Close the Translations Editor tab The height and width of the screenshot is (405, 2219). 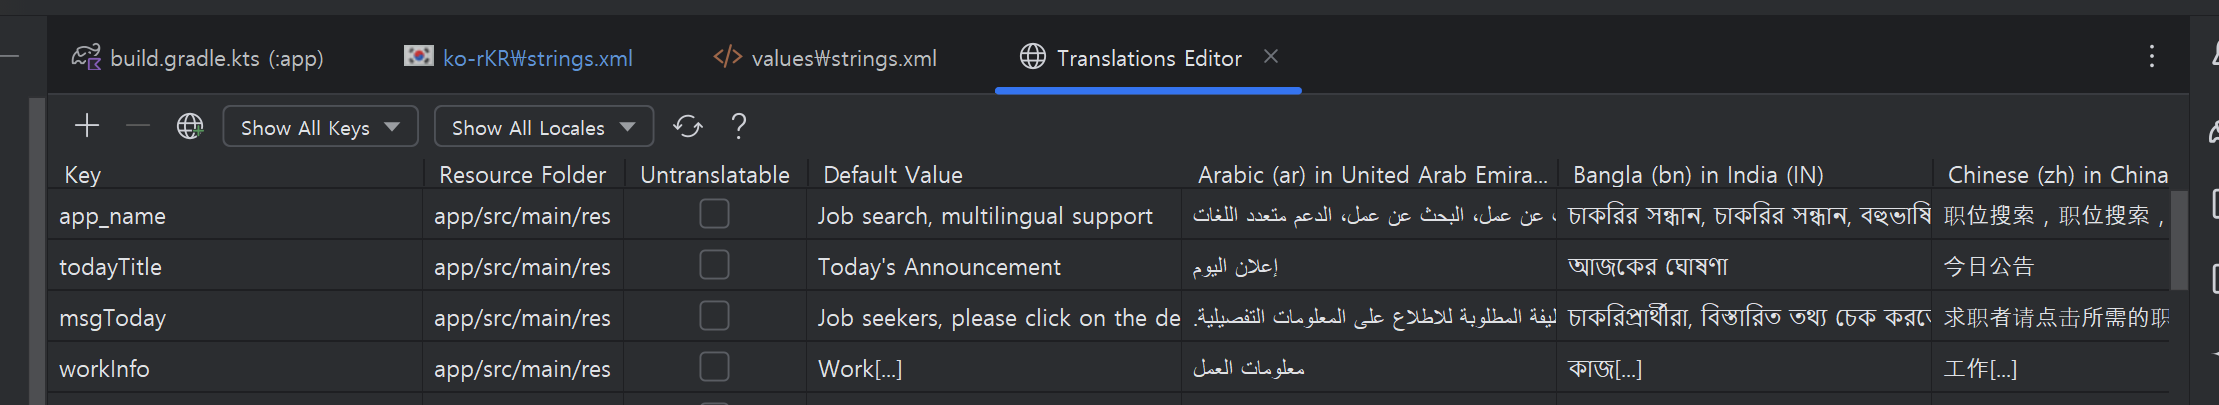(x=1271, y=57)
